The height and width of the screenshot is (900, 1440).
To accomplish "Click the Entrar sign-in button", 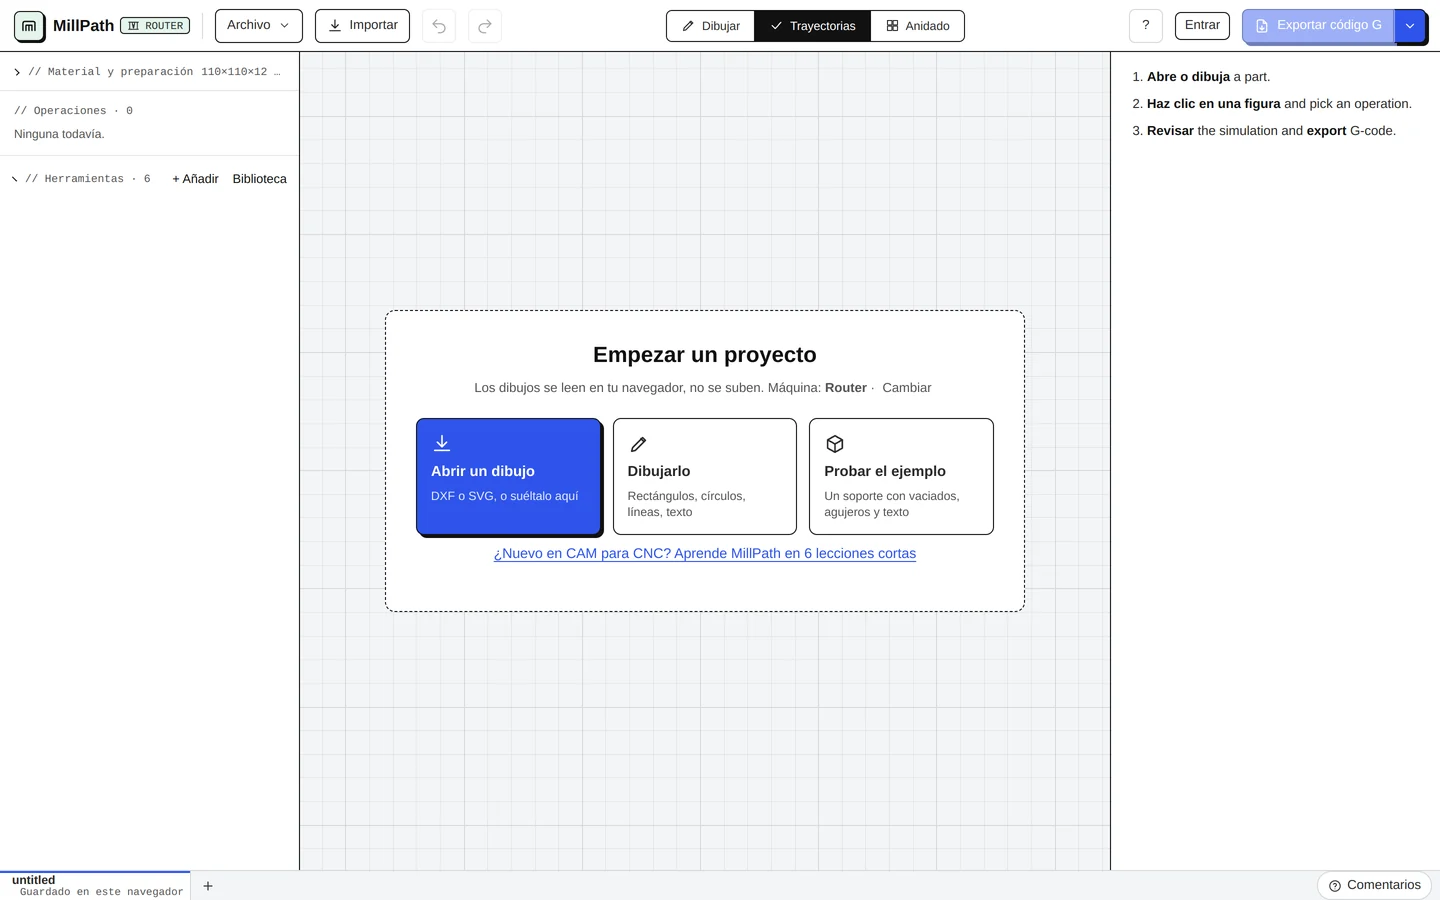I will 1202,26.
